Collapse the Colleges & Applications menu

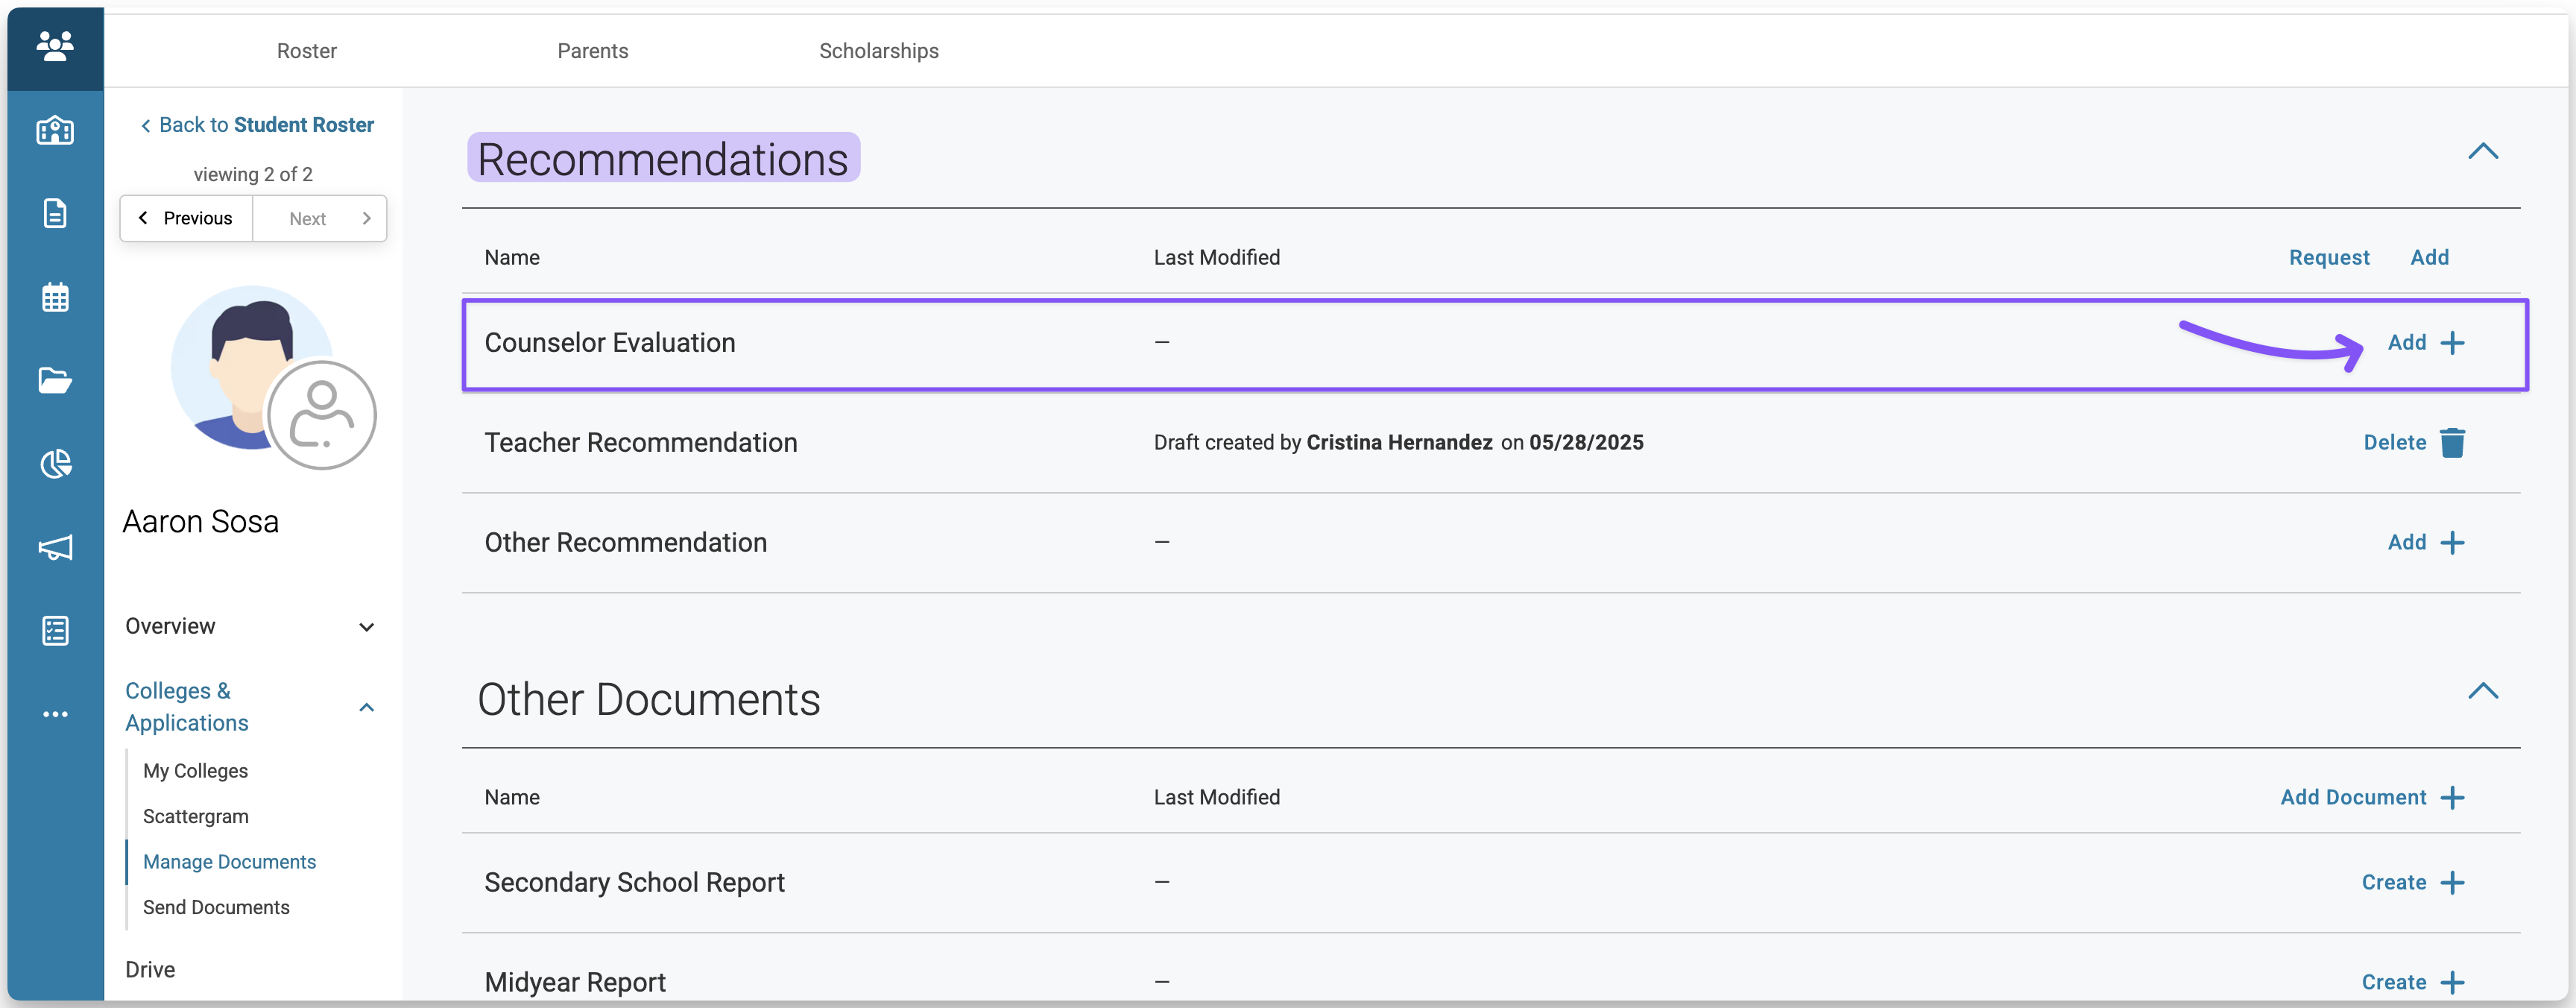pyautogui.click(x=366, y=707)
